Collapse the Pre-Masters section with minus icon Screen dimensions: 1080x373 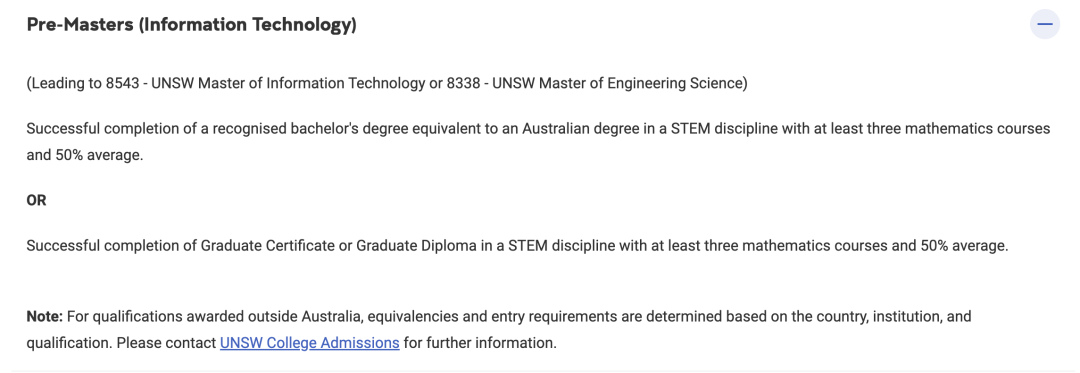coord(1045,25)
